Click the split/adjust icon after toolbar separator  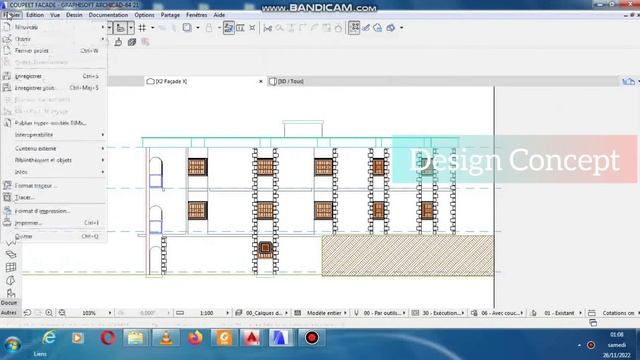[268, 28]
